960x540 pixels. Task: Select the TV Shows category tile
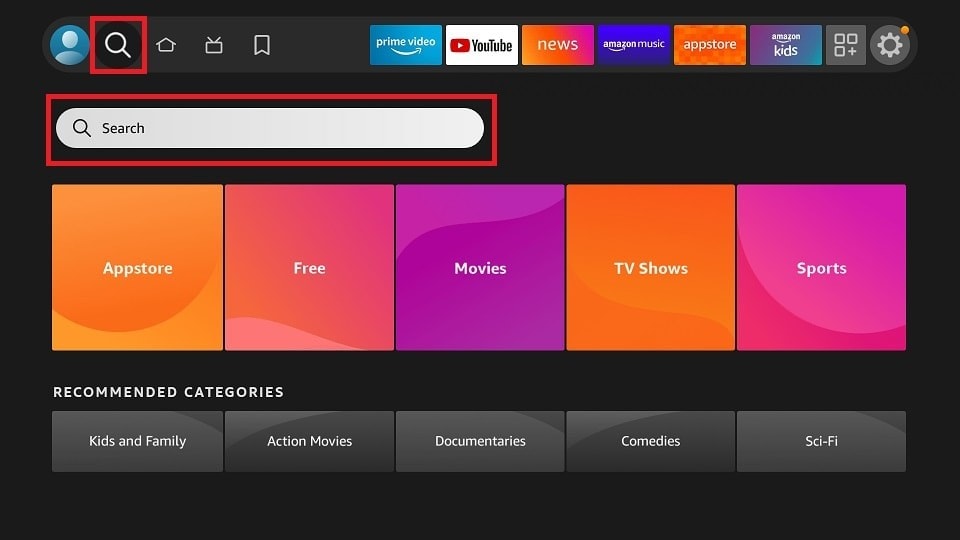[x=650, y=268]
